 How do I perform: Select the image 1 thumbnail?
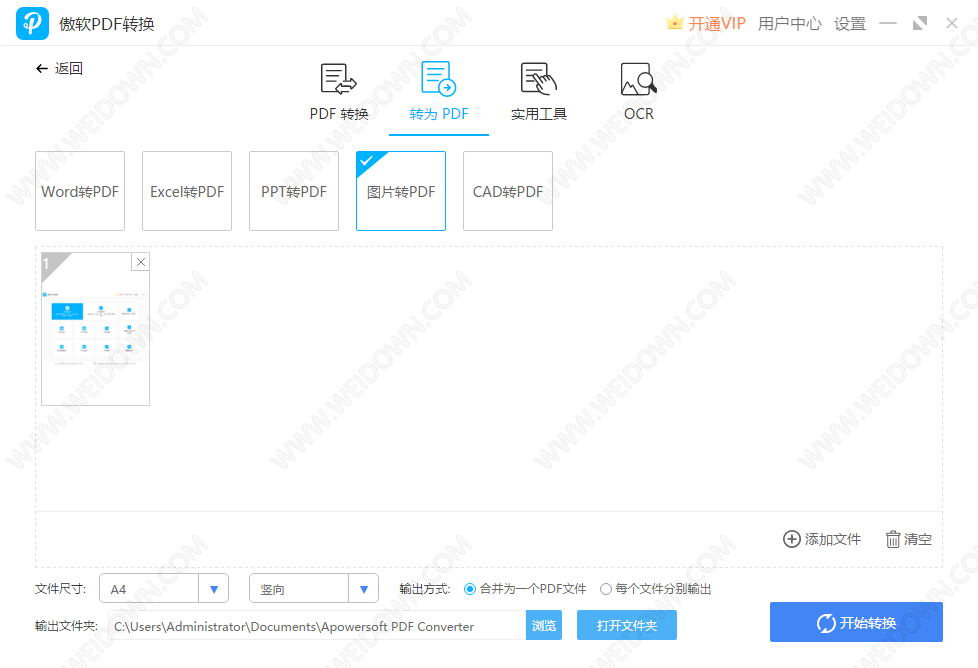pyautogui.click(x=95, y=329)
